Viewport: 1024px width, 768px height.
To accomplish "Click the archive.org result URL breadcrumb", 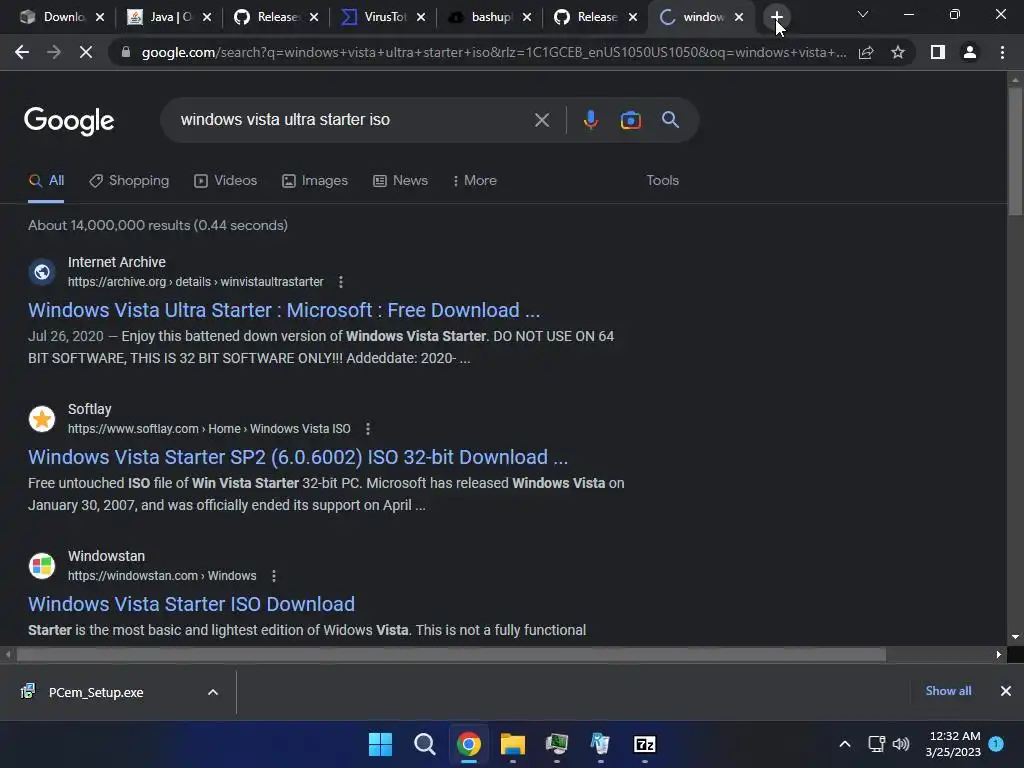I will pos(195,282).
